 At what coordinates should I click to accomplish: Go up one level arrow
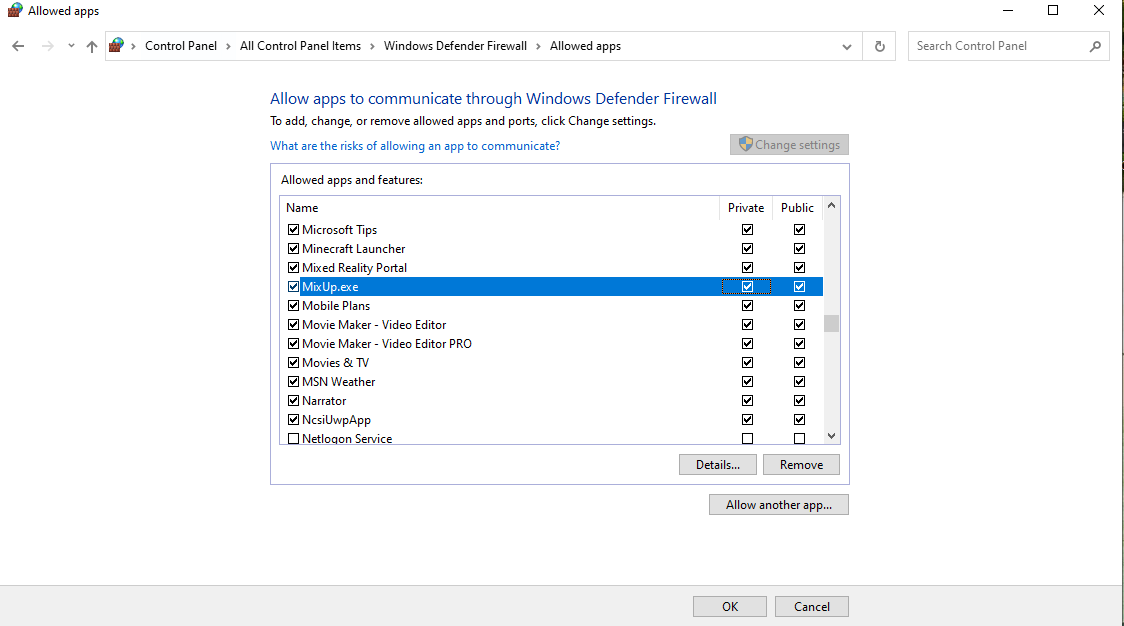92,46
